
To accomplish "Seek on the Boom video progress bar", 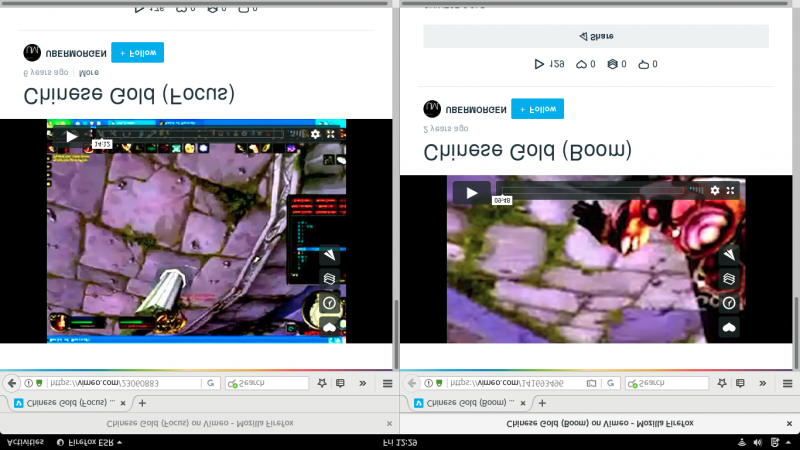I will tap(592, 190).
